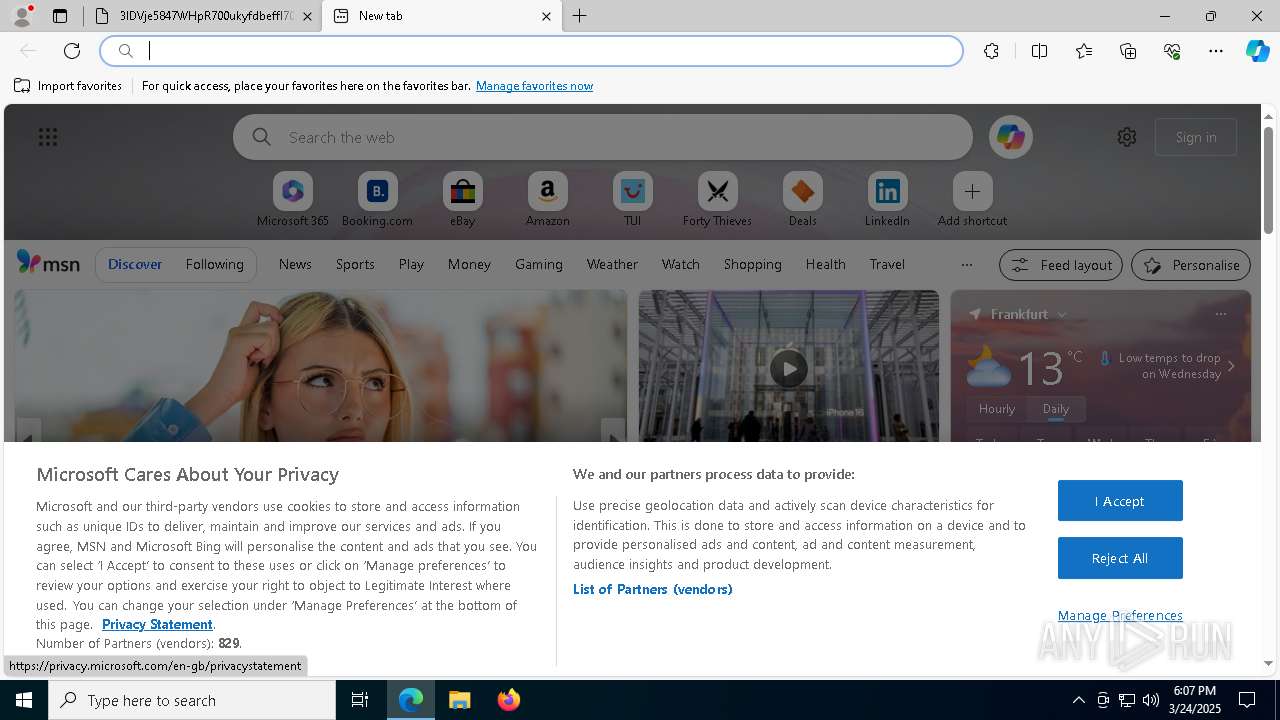Open the tab actions menu icon
The image size is (1280, 720).
tap(60, 16)
